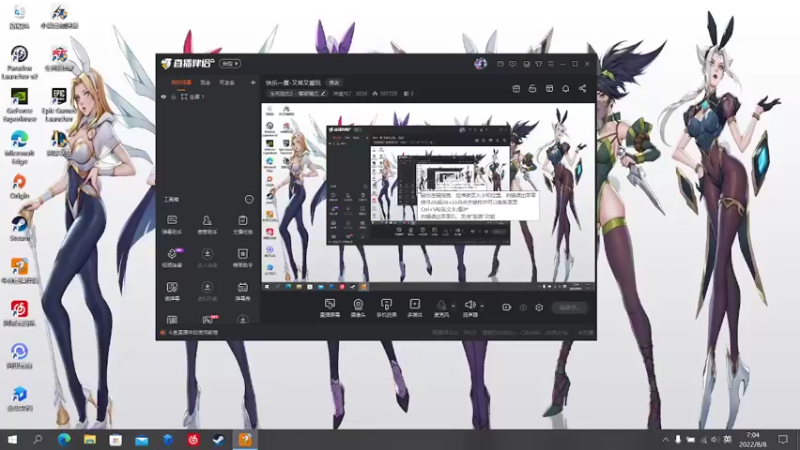Open settings gear in bottom bar
800x450 pixels.
539,308
